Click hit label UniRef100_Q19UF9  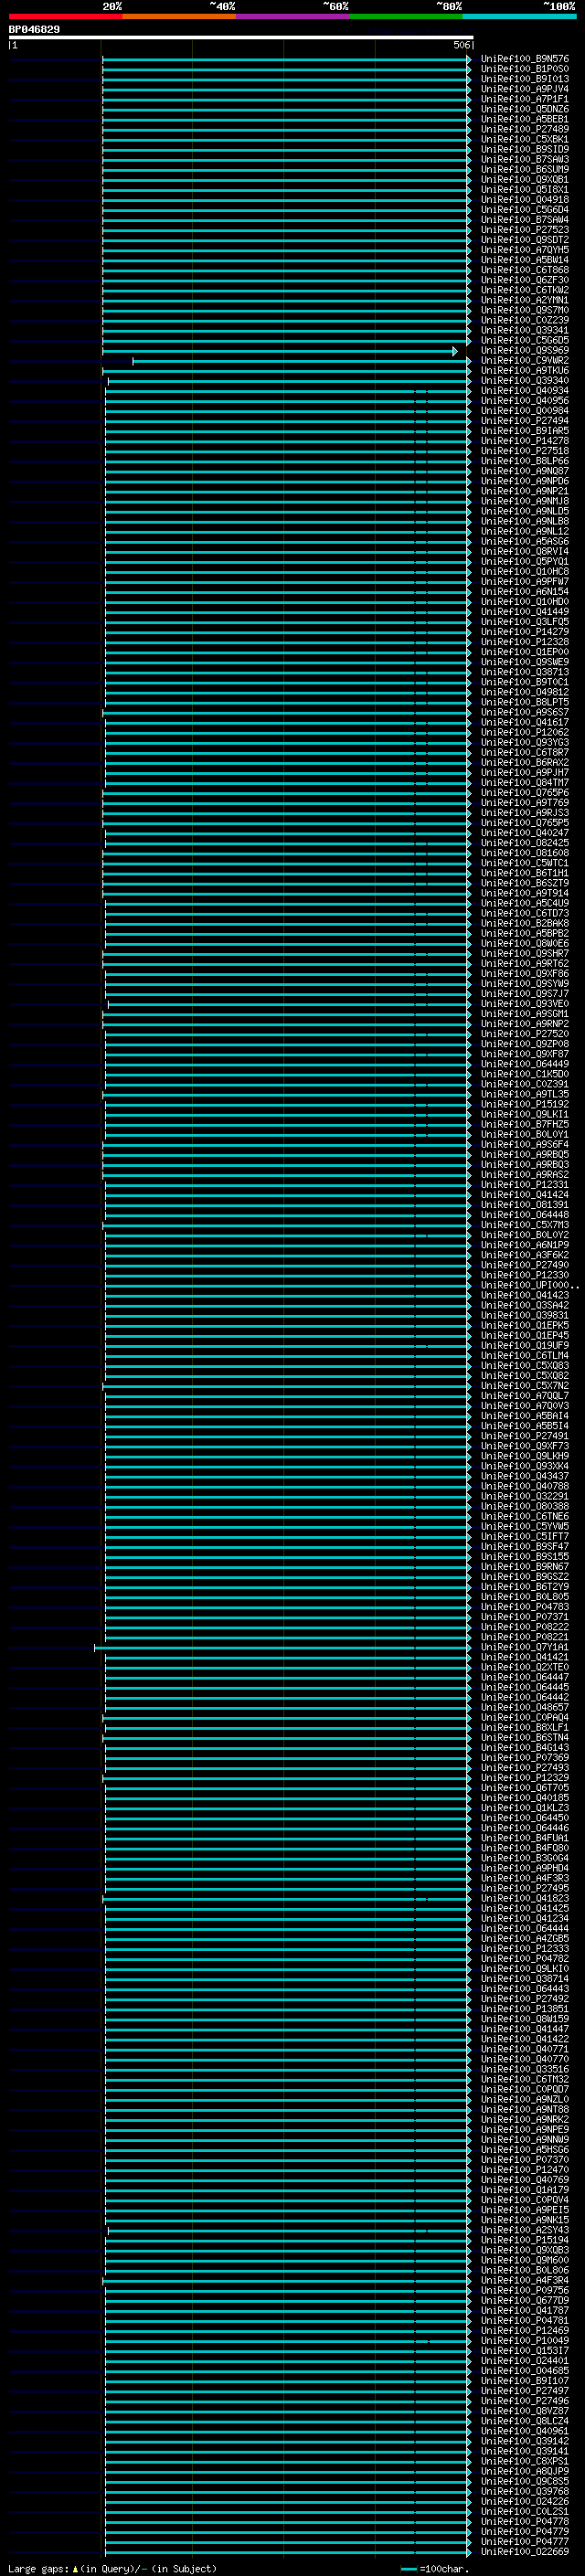pyautogui.click(x=525, y=1345)
